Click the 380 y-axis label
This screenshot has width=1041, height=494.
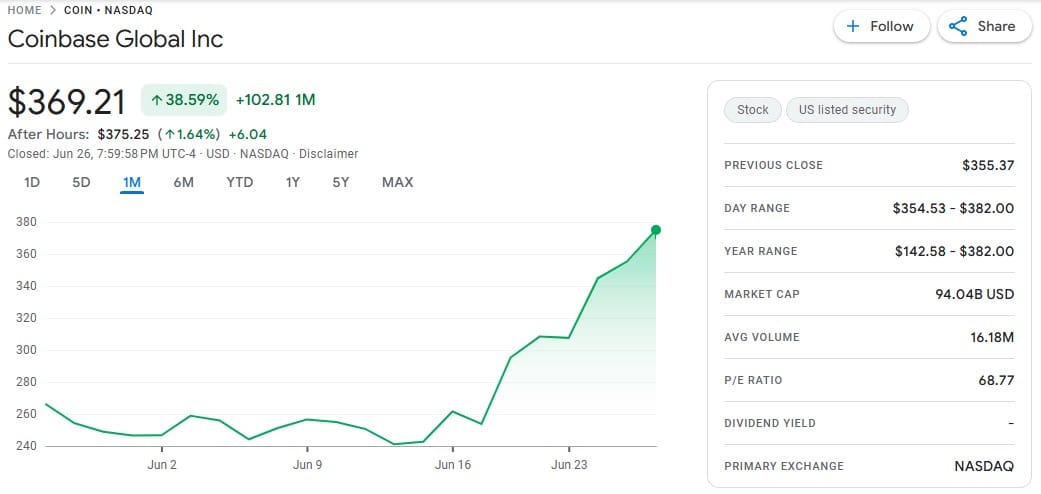25,222
